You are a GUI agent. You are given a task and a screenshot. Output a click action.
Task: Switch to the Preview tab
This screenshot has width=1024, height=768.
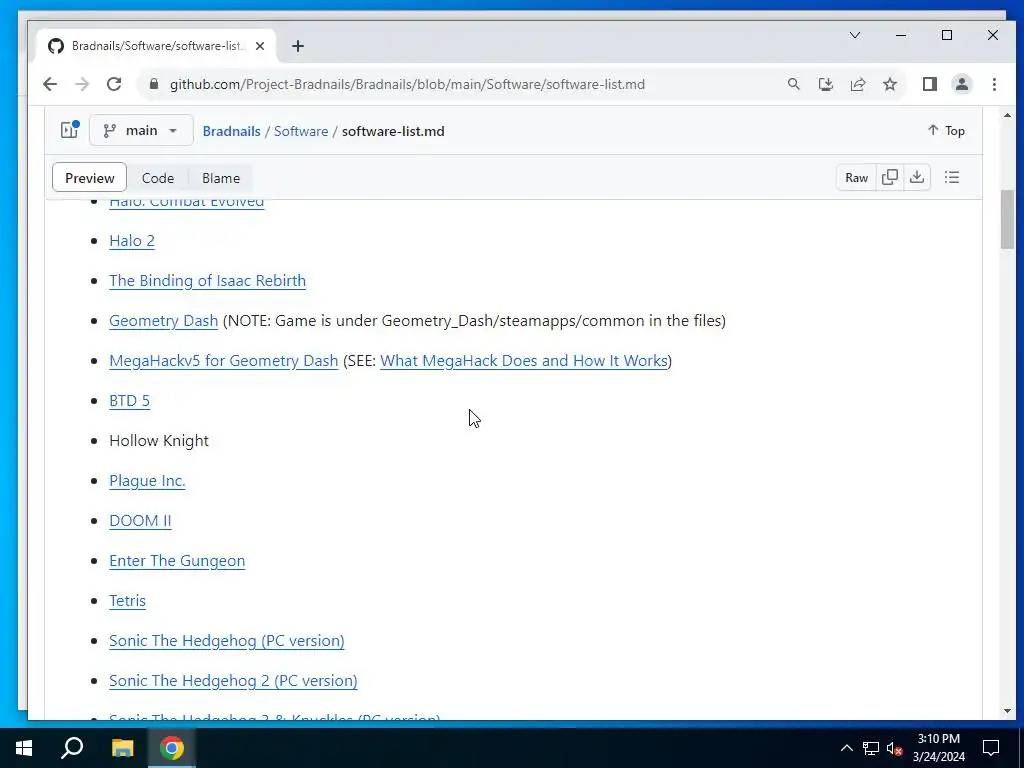pos(89,178)
